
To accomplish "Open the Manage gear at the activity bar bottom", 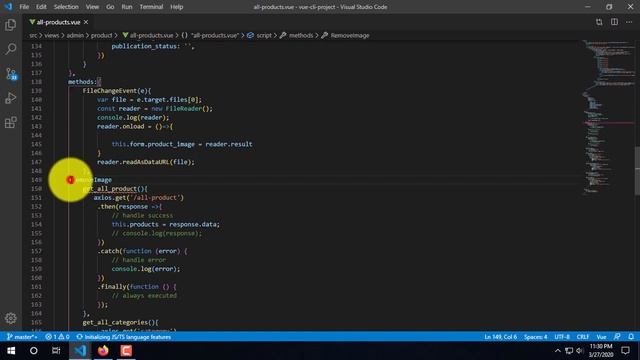I will (x=11, y=318).
